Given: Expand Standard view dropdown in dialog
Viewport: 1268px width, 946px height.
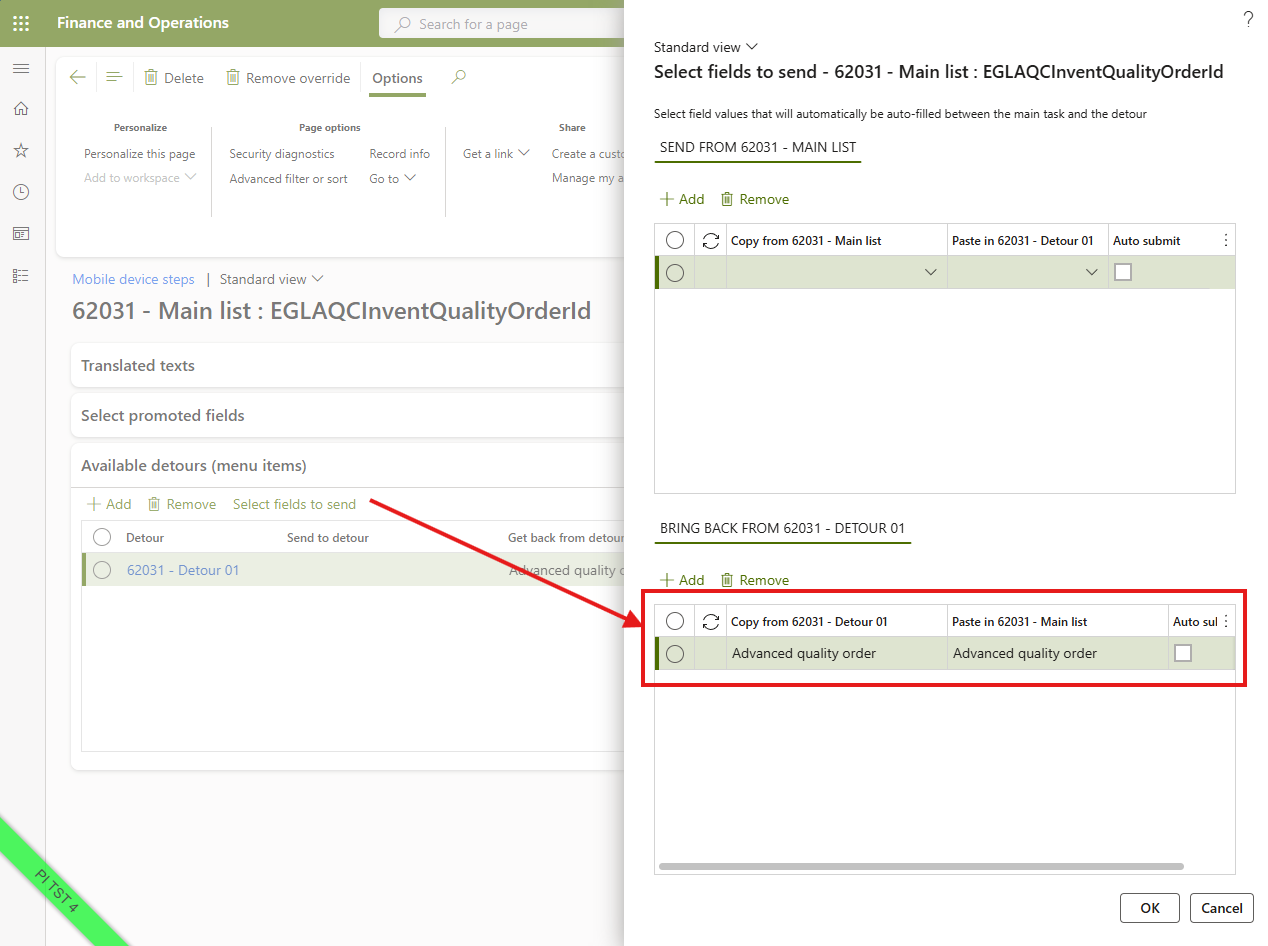Looking at the screenshot, I should click(706, 47).
